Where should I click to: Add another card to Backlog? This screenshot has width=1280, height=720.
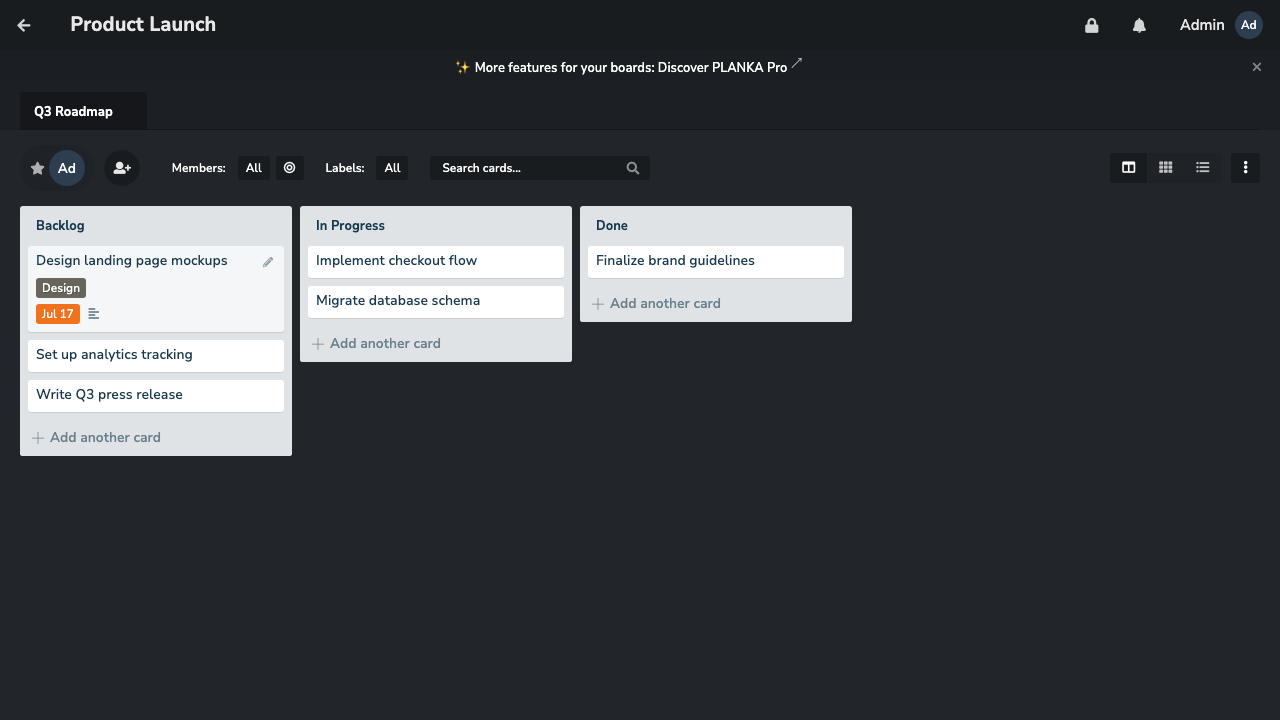pyautogui.click(x=156, y=437)
